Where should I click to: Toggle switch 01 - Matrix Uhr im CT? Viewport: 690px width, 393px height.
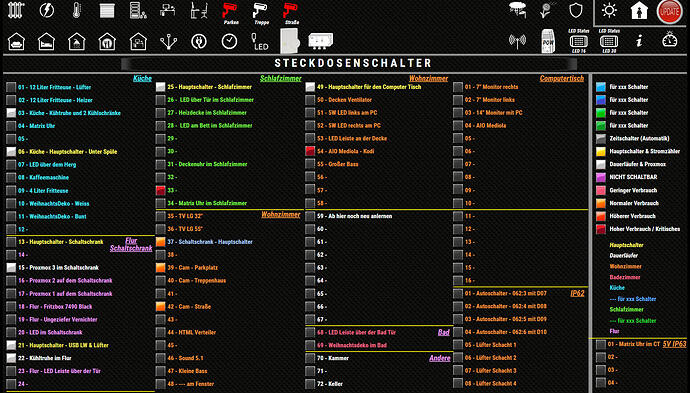point(601,344)
